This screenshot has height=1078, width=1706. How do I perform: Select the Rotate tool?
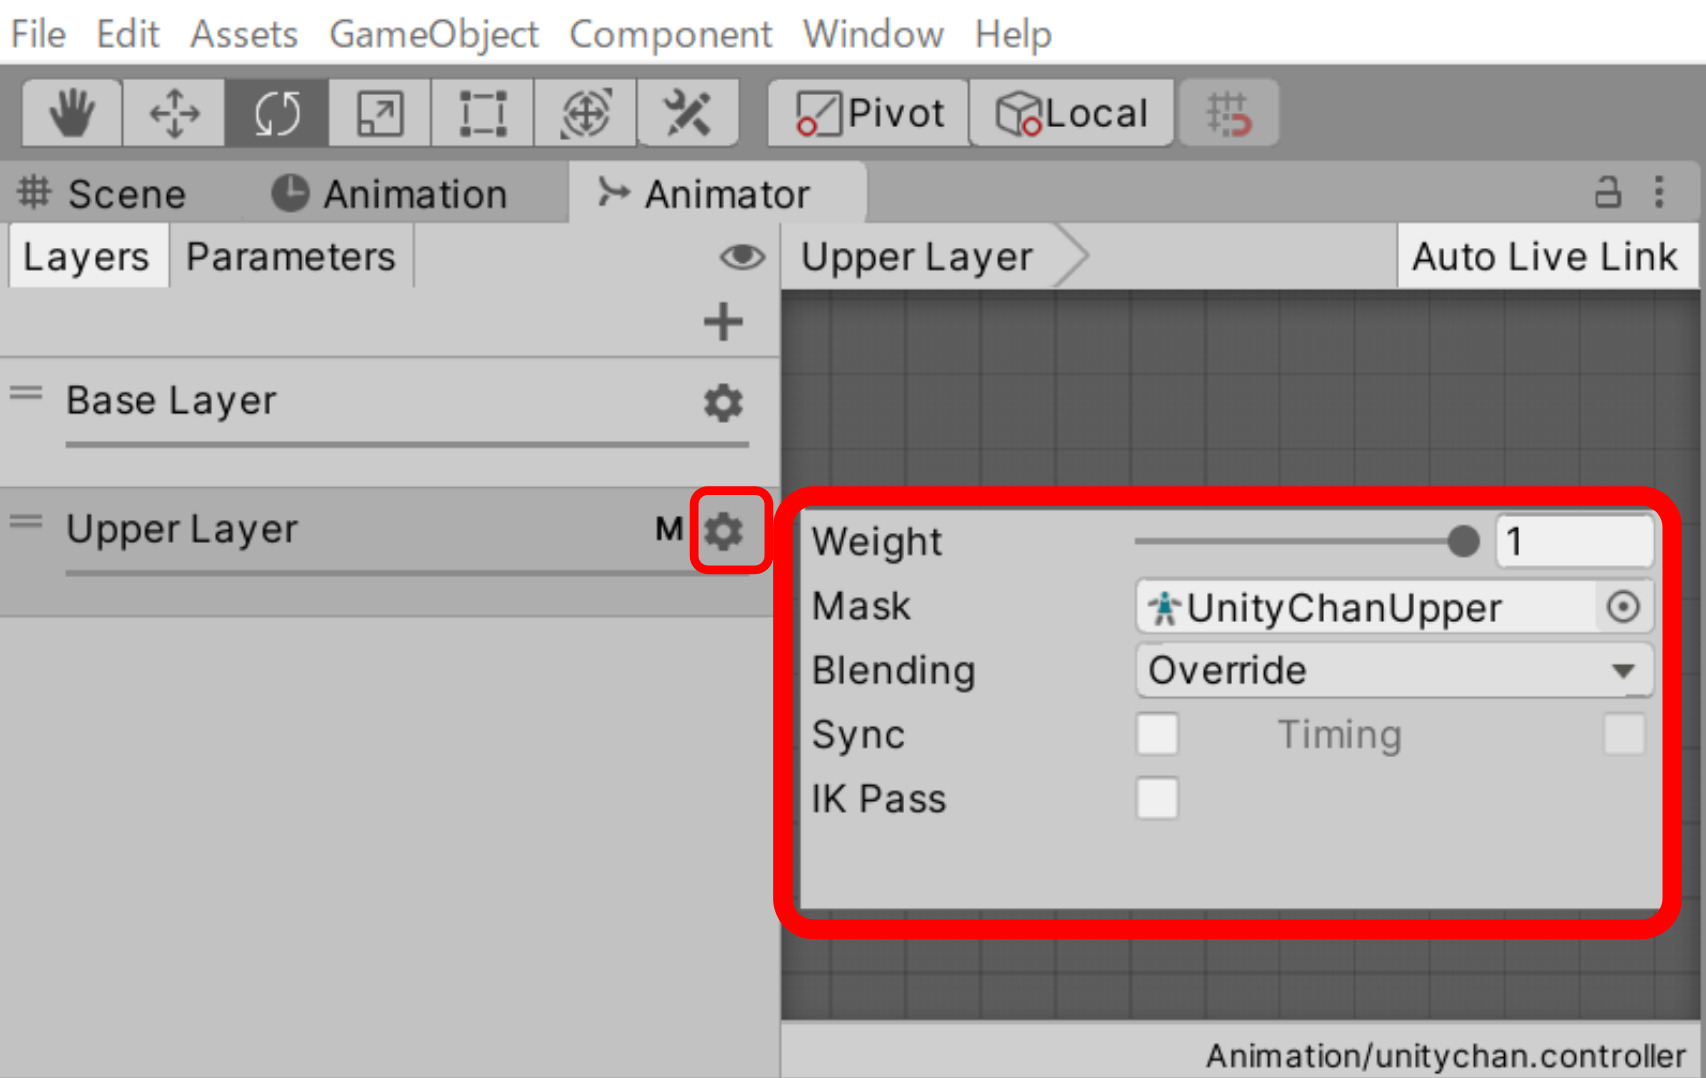coord(277,113)
